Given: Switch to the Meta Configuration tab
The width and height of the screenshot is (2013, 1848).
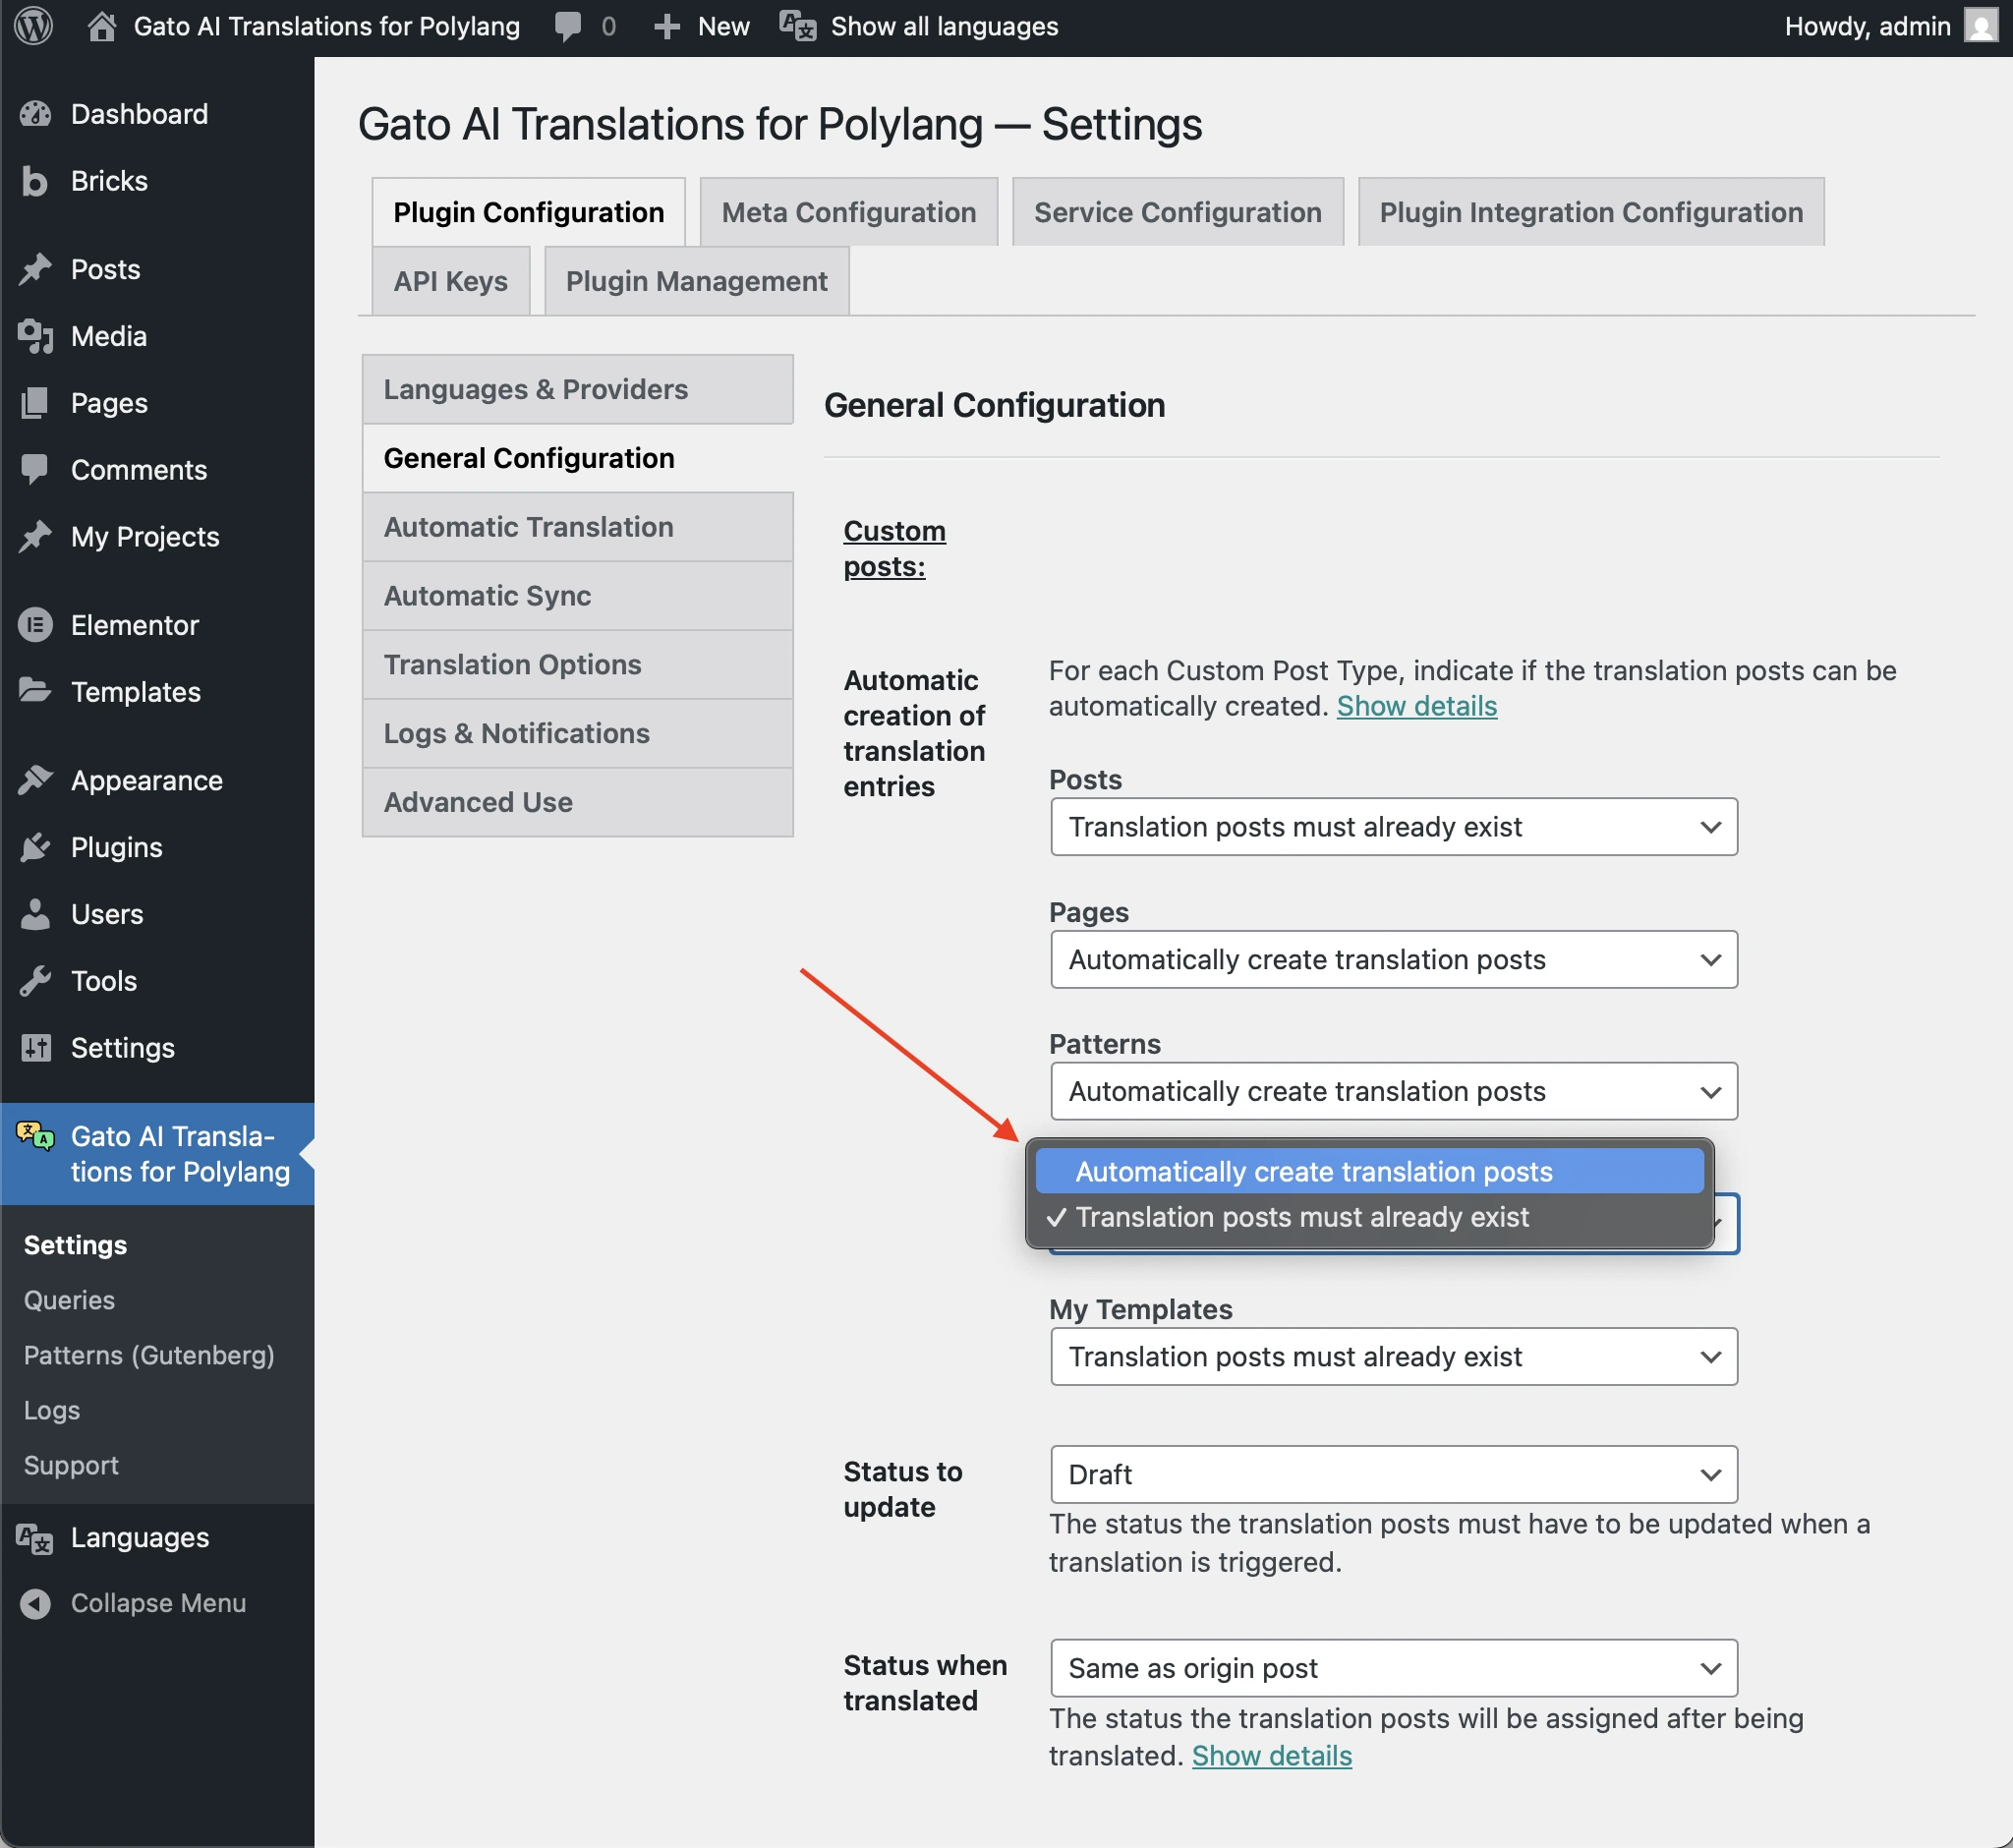Looking at the screenshot, I should [848, 211].
